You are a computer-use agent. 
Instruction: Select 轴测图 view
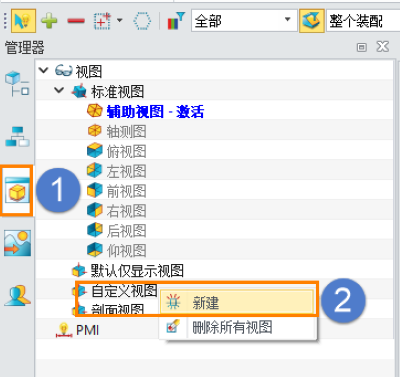[x=126, y=131]
